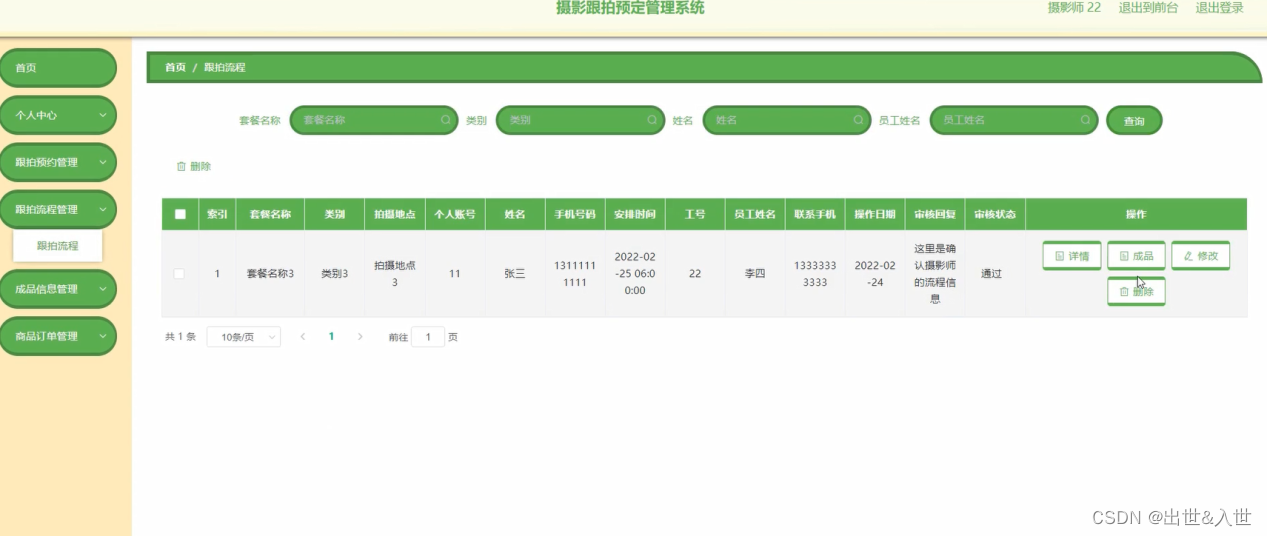Click the search icon in 员工姓名 field
Viewport: 1267px width, 536px height.
click(x=1086, y=120)
